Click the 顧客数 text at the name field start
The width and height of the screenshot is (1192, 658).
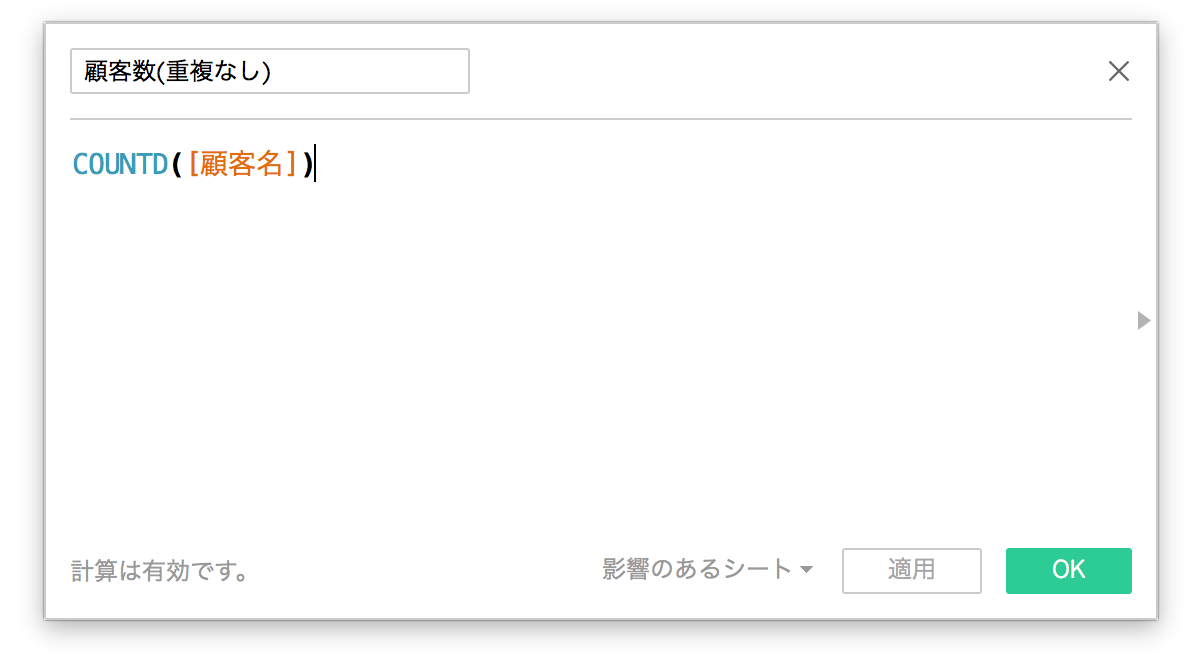point(114,72)
